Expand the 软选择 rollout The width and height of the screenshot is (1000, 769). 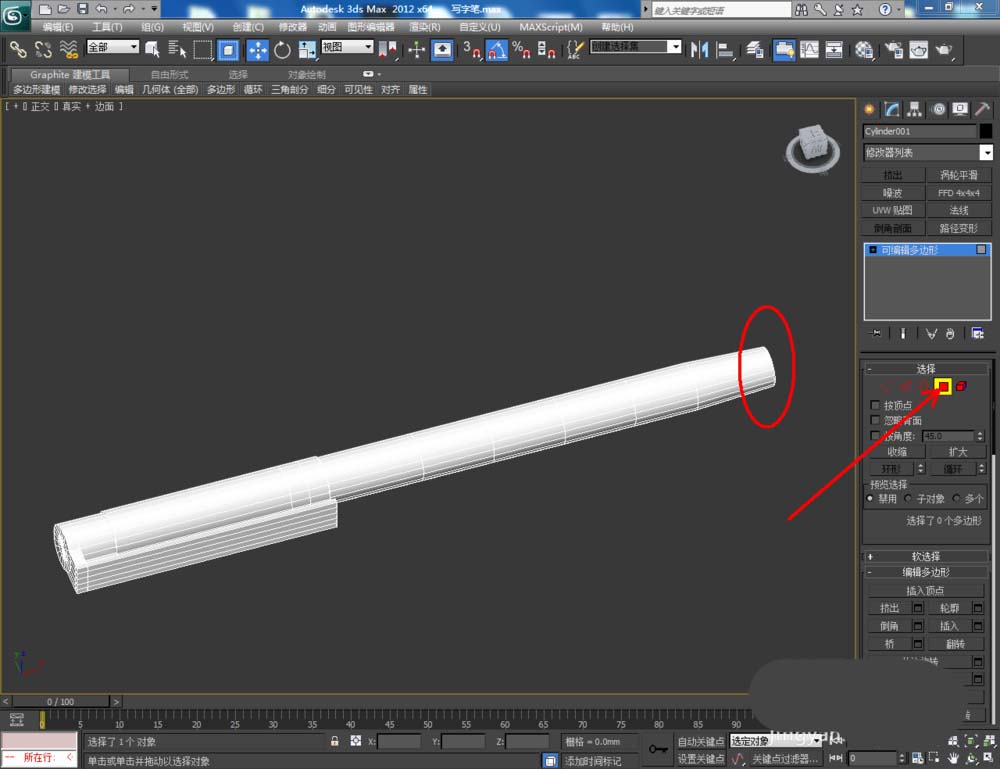[926, 556]
